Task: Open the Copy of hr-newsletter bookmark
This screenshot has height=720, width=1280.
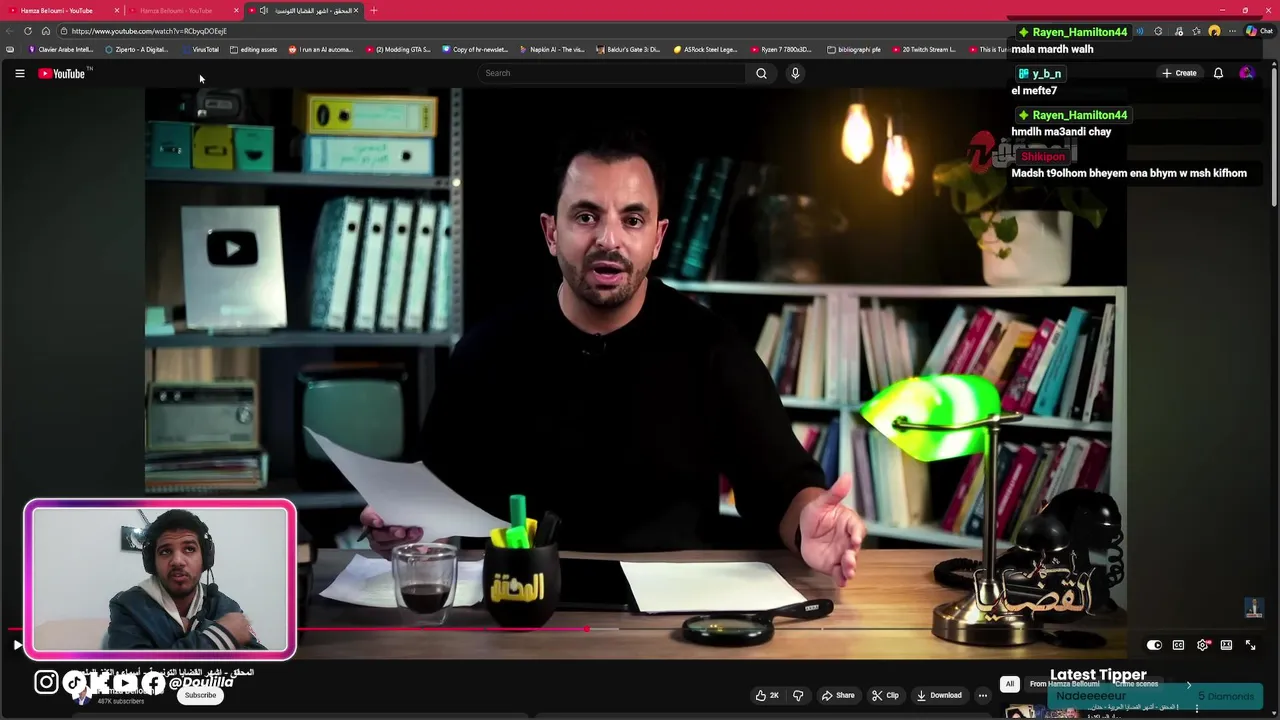Action: (x=475, y=49)
